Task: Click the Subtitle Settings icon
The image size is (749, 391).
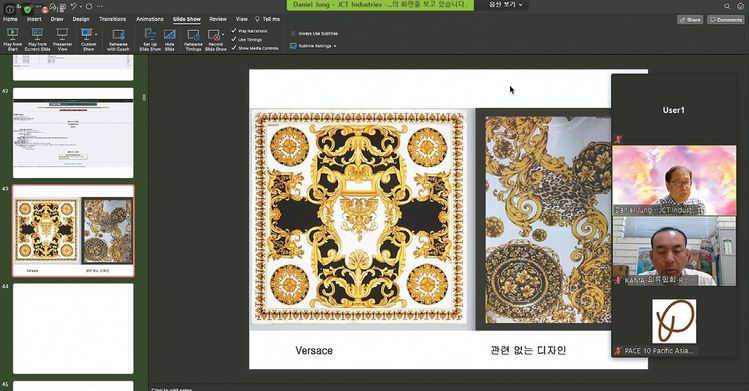Action: 293,46
